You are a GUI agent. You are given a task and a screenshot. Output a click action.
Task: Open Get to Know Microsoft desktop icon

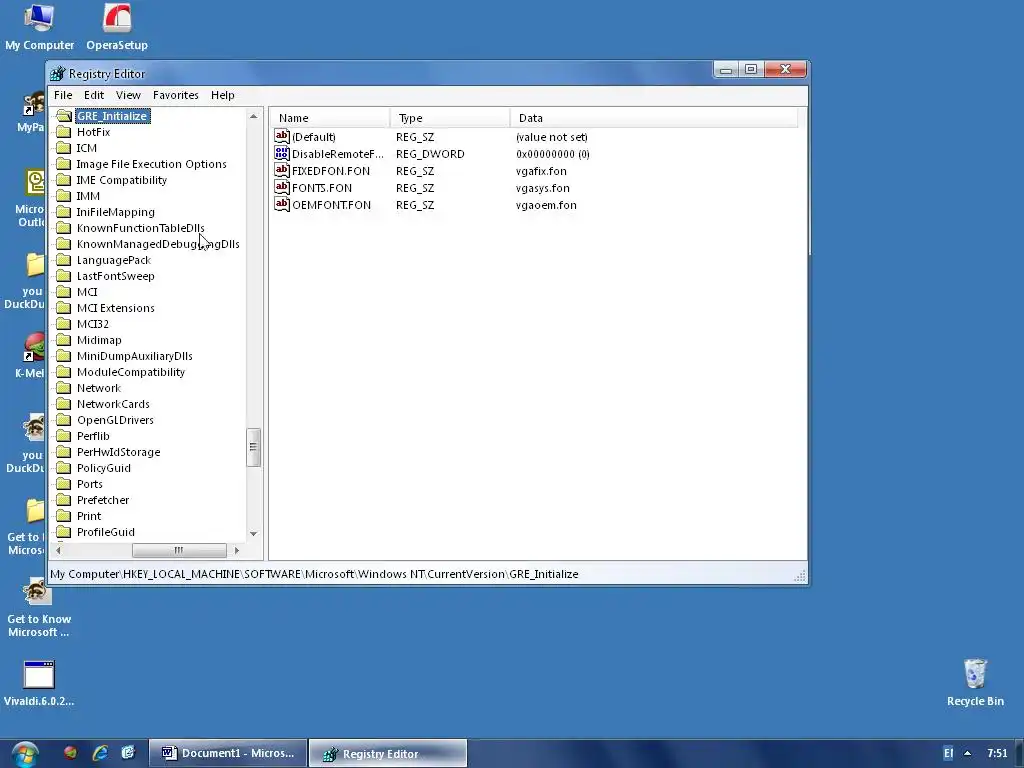[x=39, y=609]
